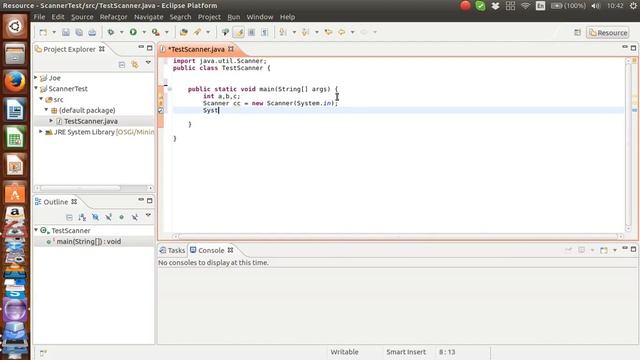Open Ubuntu Dash home button
Screen dimensions: 640x360
coord(15,27)
